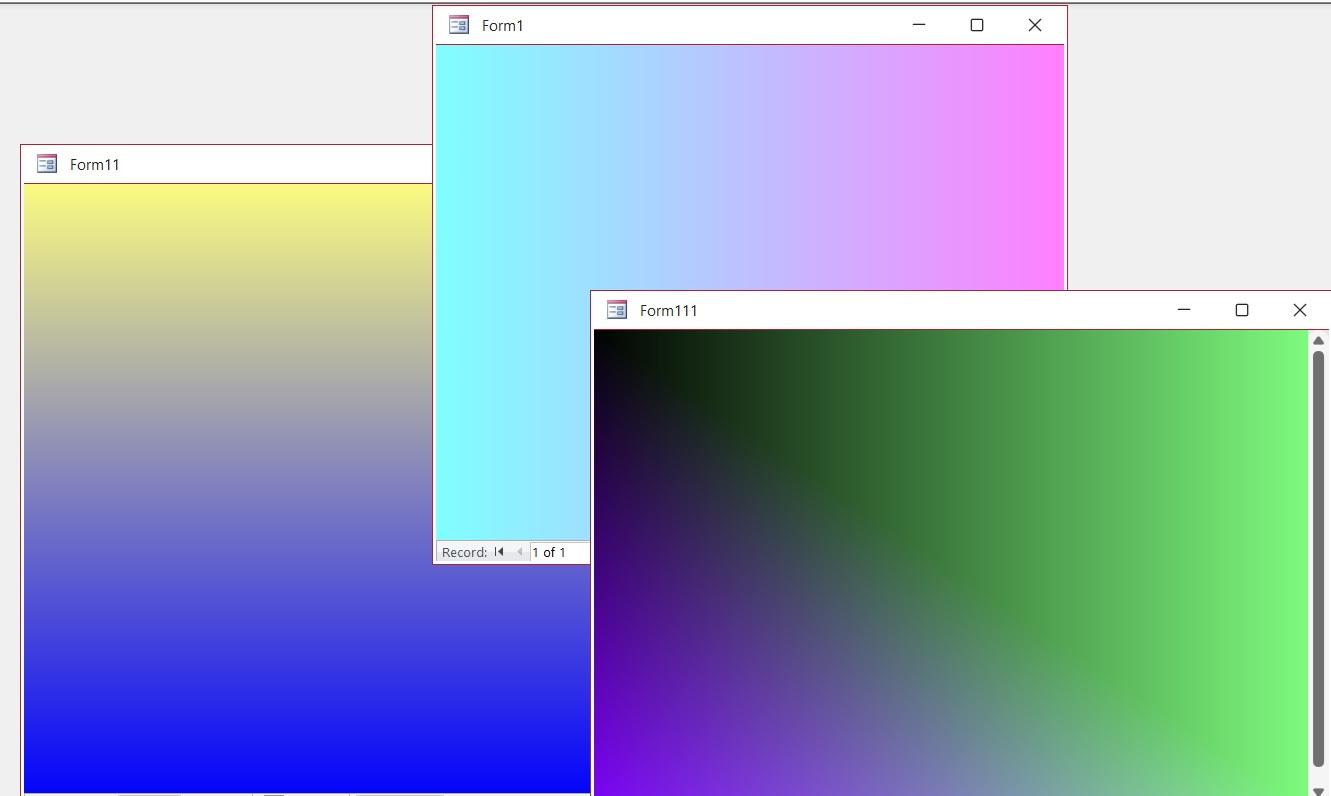The width and height of the screenshot is (1331, 796).
Task: Click the Form111 window form icon
Action: (617, 310)
